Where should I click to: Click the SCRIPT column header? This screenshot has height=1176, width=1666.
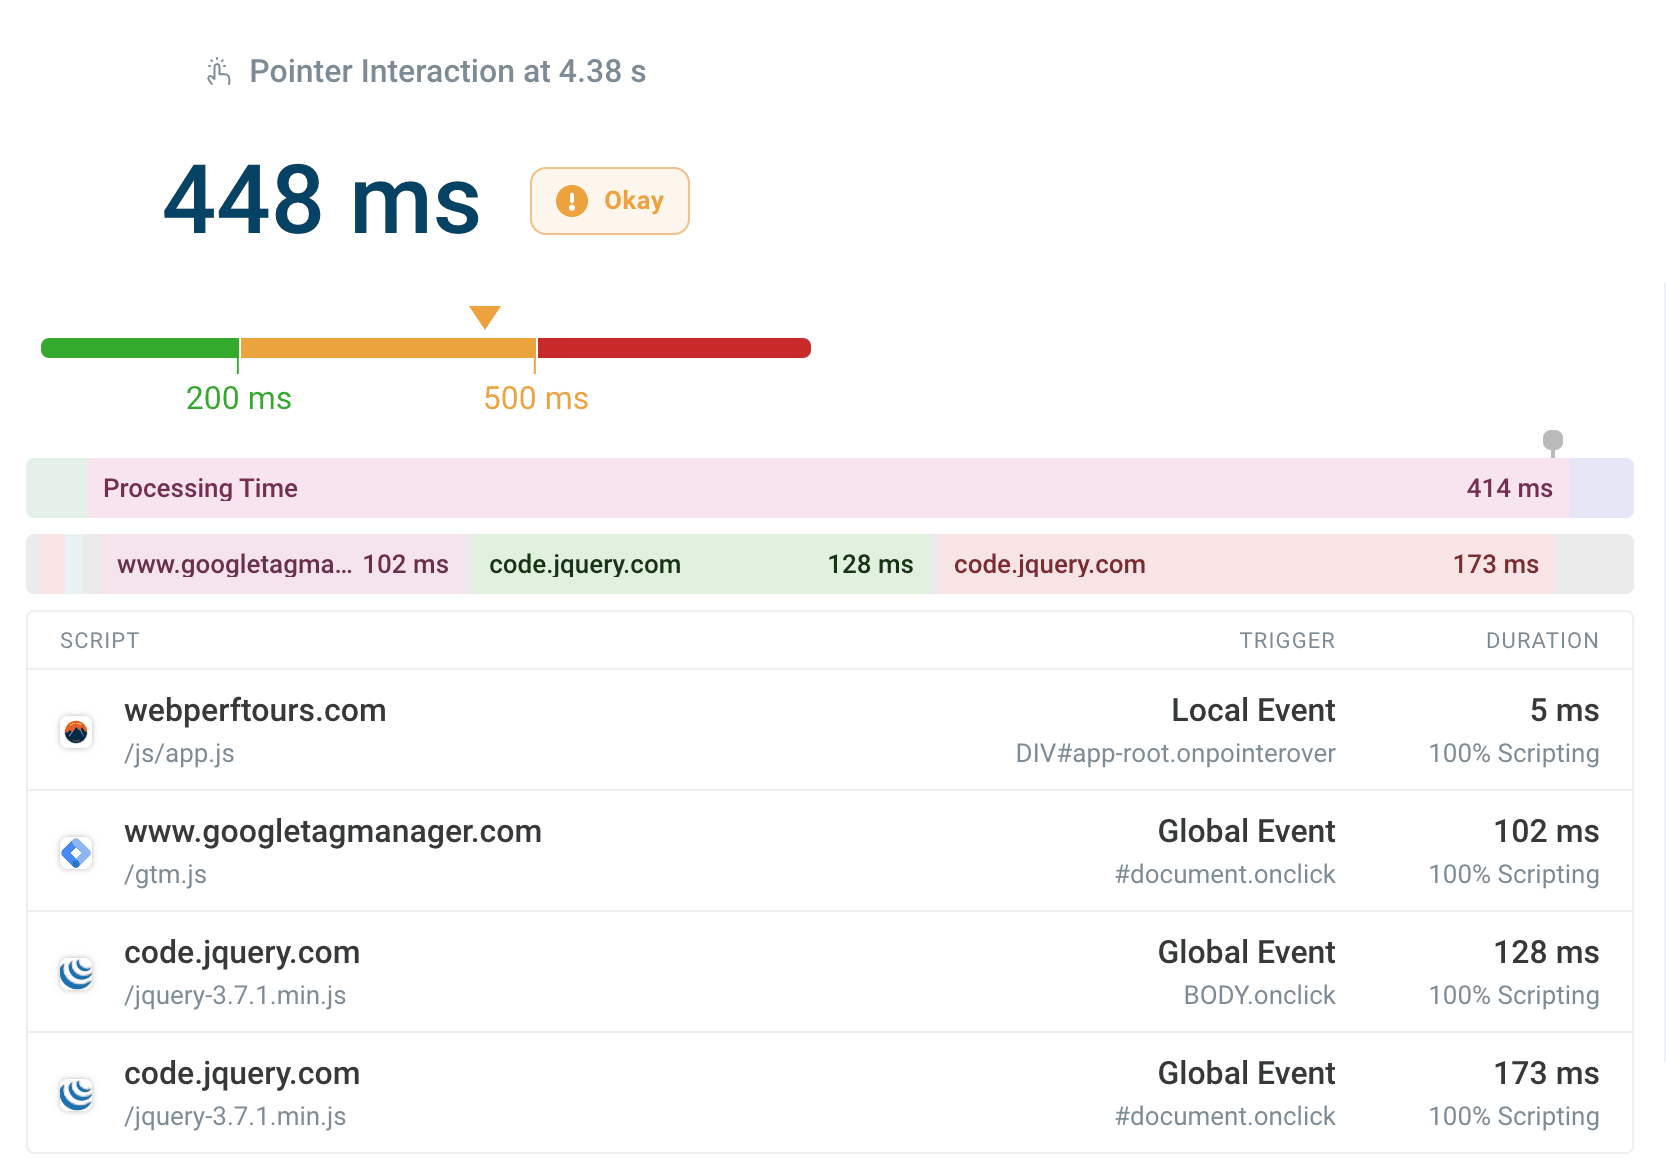click(x=100, y=641)
